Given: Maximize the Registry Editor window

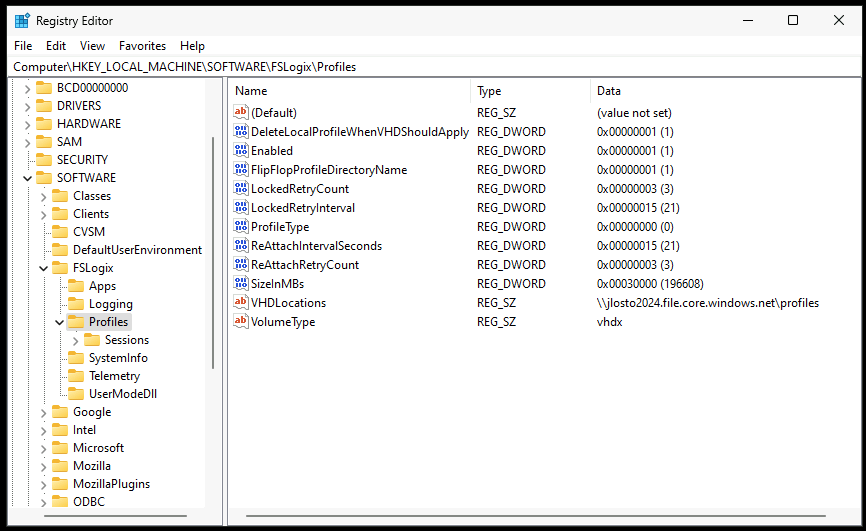Looking at the screenshot, I should (793, 20).
